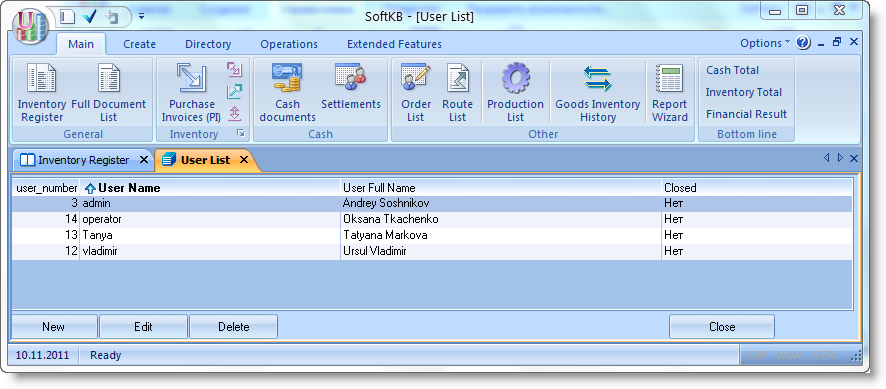This screenshot has height=389, width=886.
Task: Sort by User Full Name column header
Action: click(x=501, y=188)
